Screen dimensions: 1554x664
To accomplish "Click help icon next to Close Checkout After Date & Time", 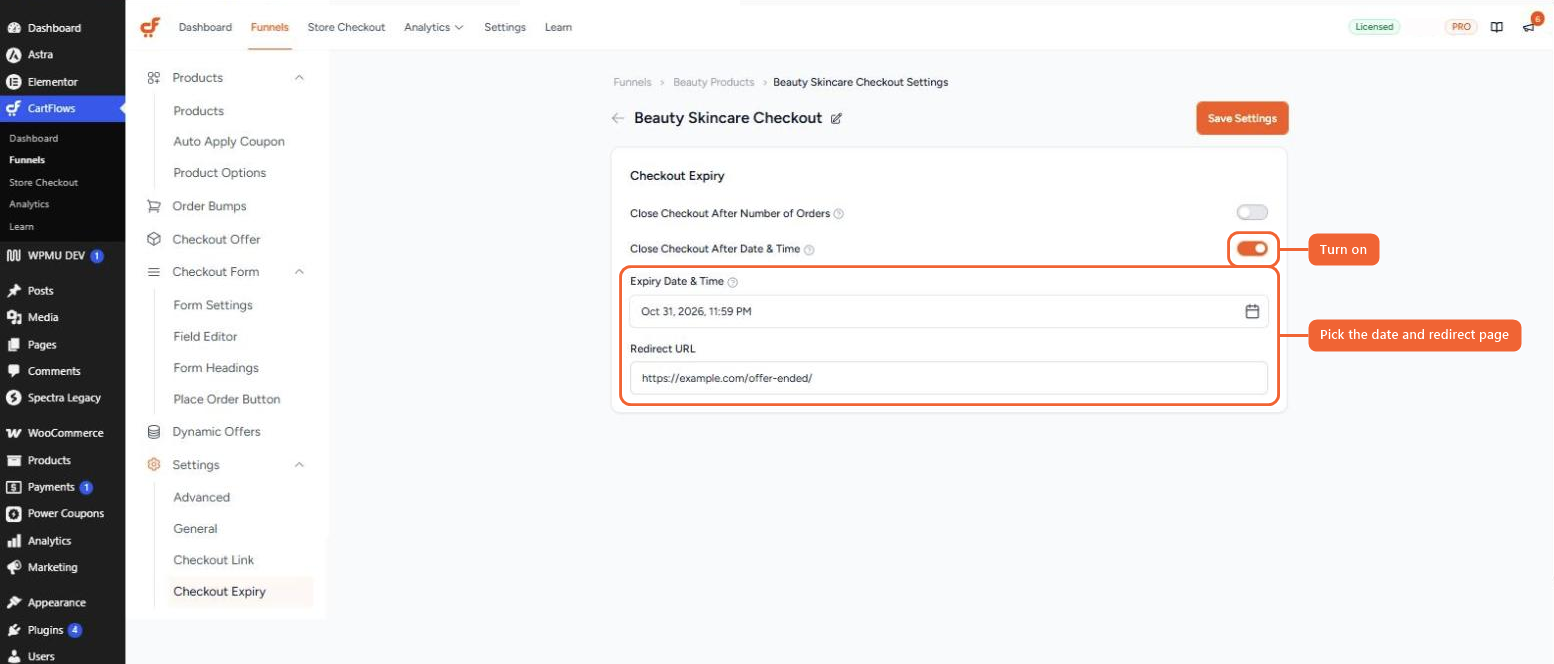I will pyautogui.click(x=809, y=249).
